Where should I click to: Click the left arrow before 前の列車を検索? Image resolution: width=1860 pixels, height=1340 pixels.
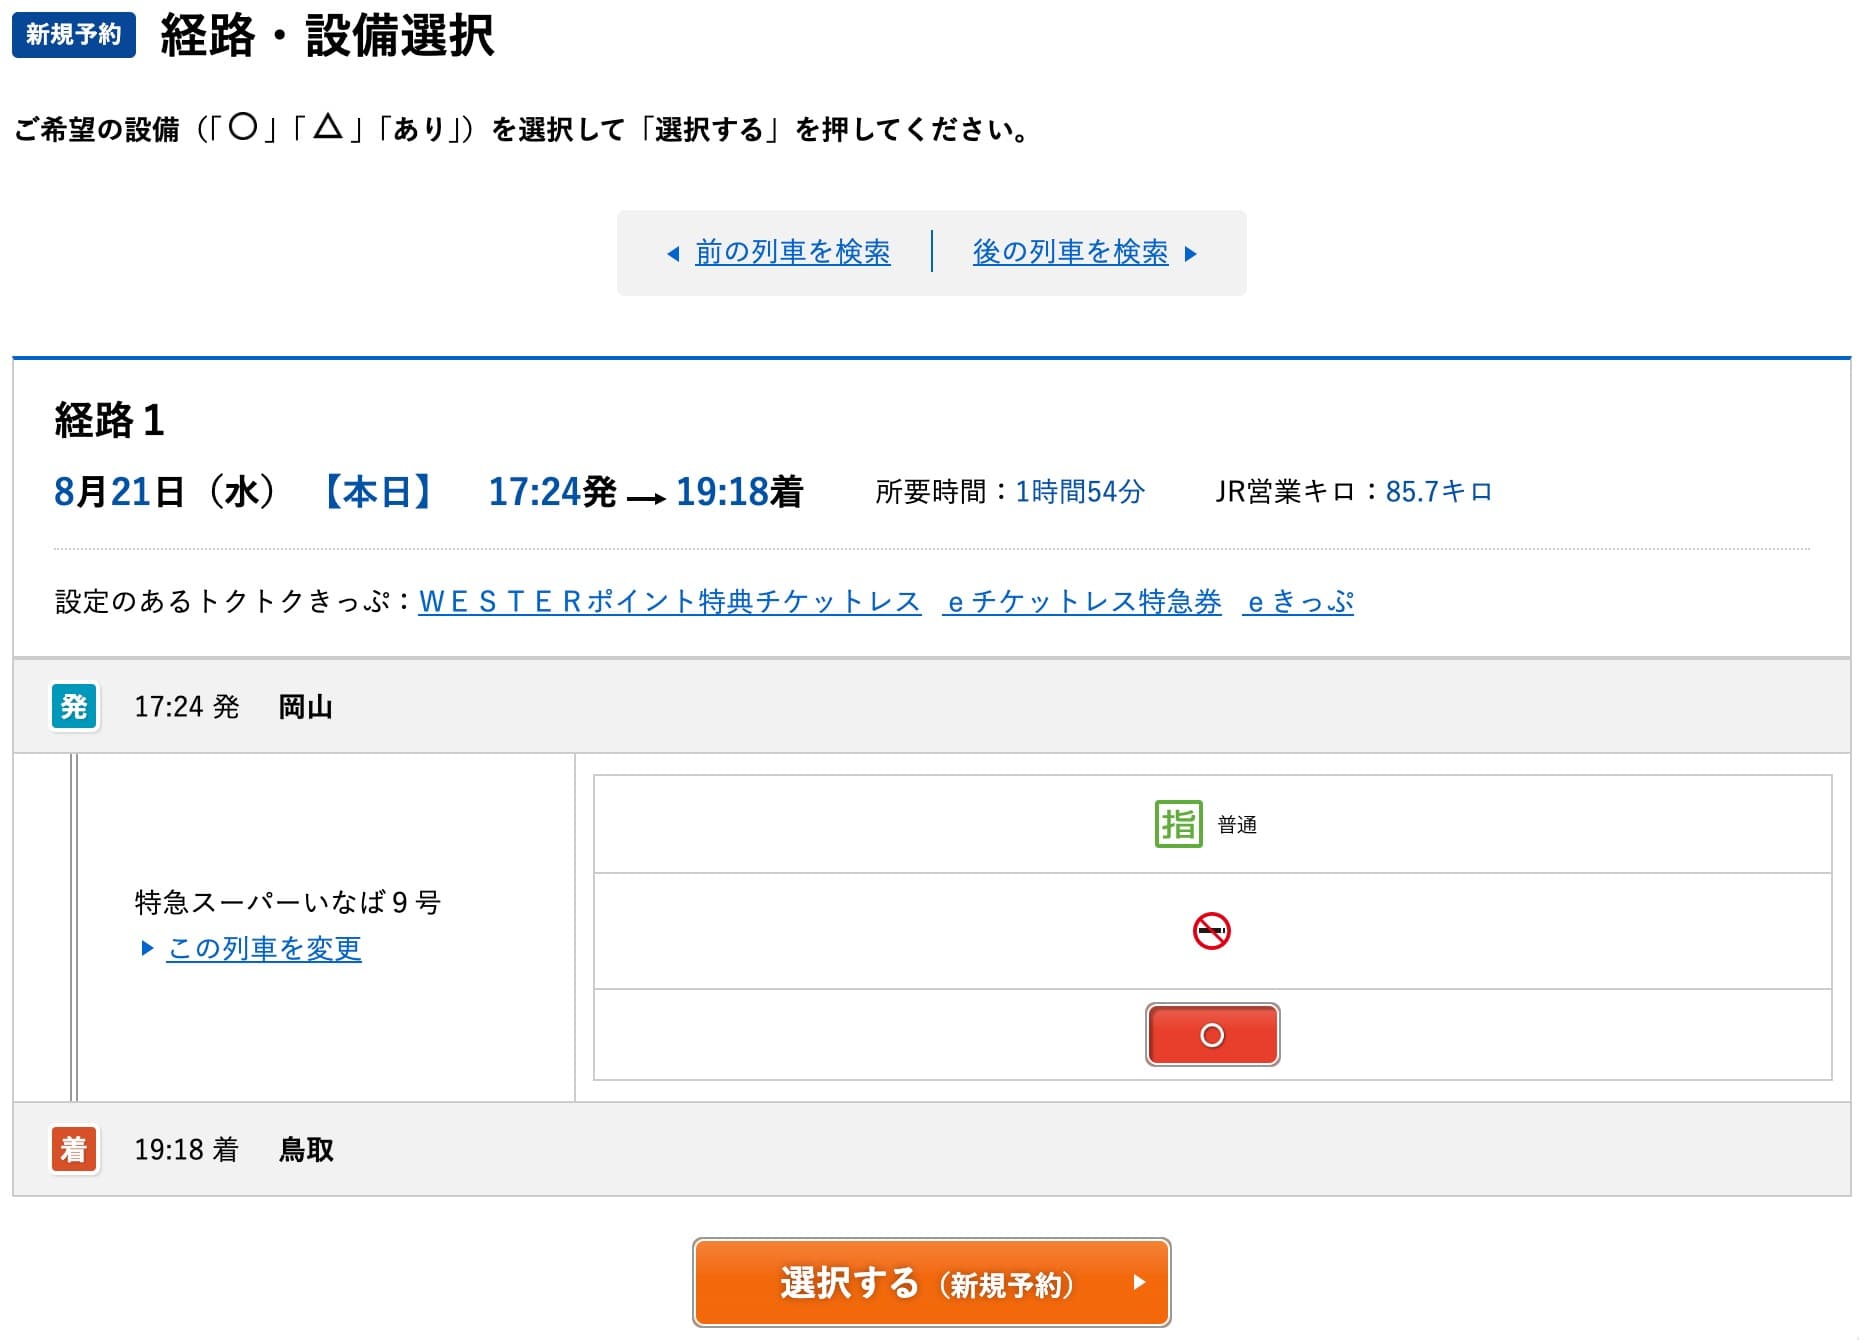pos(673,253)
